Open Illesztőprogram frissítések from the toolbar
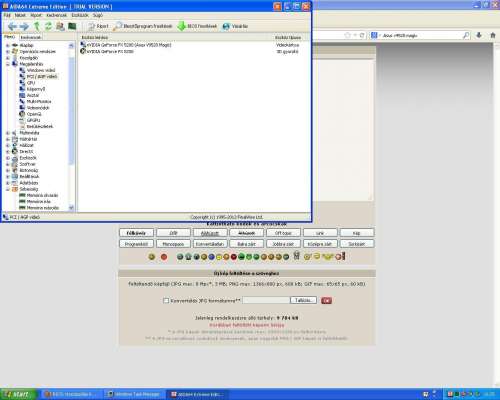This screenshot has width=500, height=400. [143, 26]
